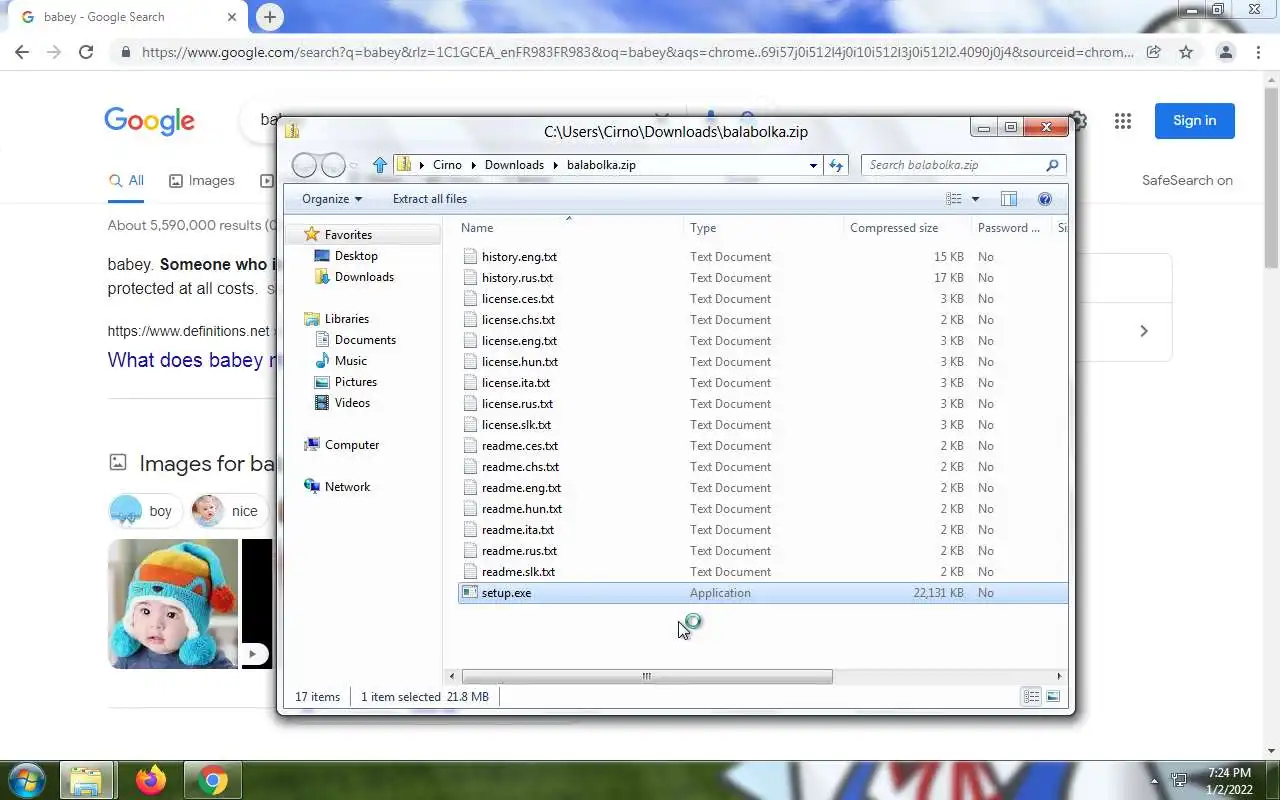This screenshot has height=800, width=1280.
Task: Select file license.ita.txt
Action: [515, 383]
